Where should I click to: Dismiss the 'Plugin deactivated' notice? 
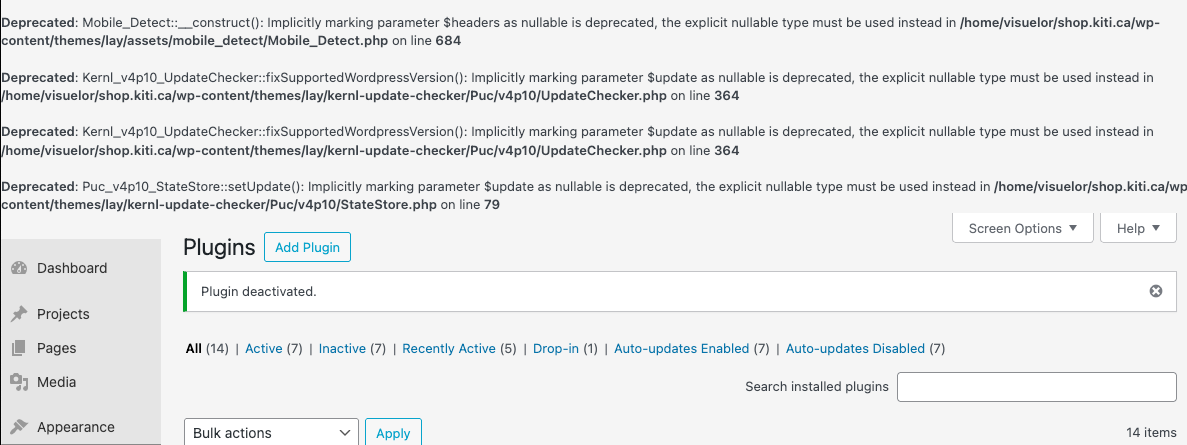coord(1156,291)
